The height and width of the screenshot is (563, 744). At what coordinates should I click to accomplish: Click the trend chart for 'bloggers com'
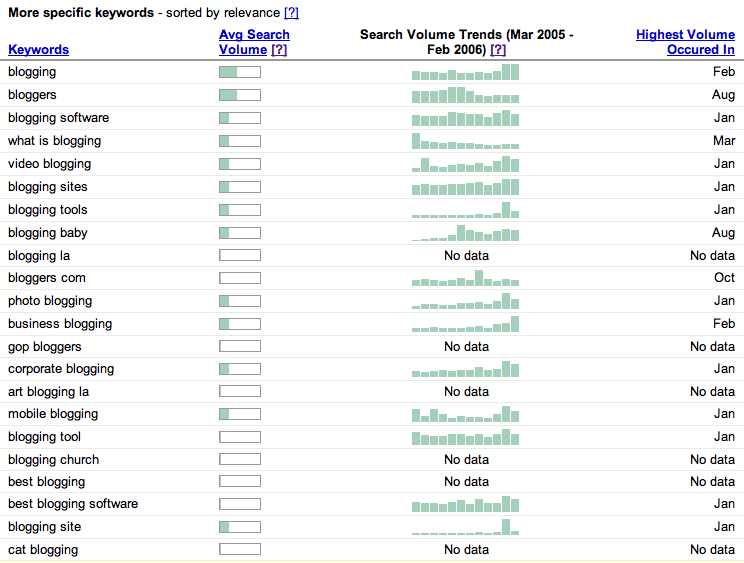(x=465, y=278)
